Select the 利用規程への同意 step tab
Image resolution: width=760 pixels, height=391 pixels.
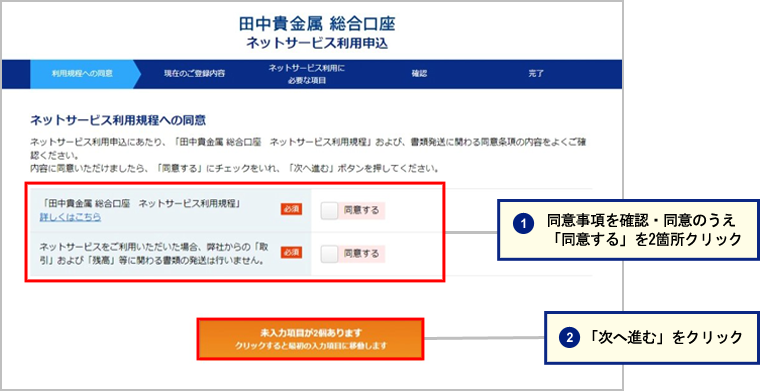(x=82, y=74)
